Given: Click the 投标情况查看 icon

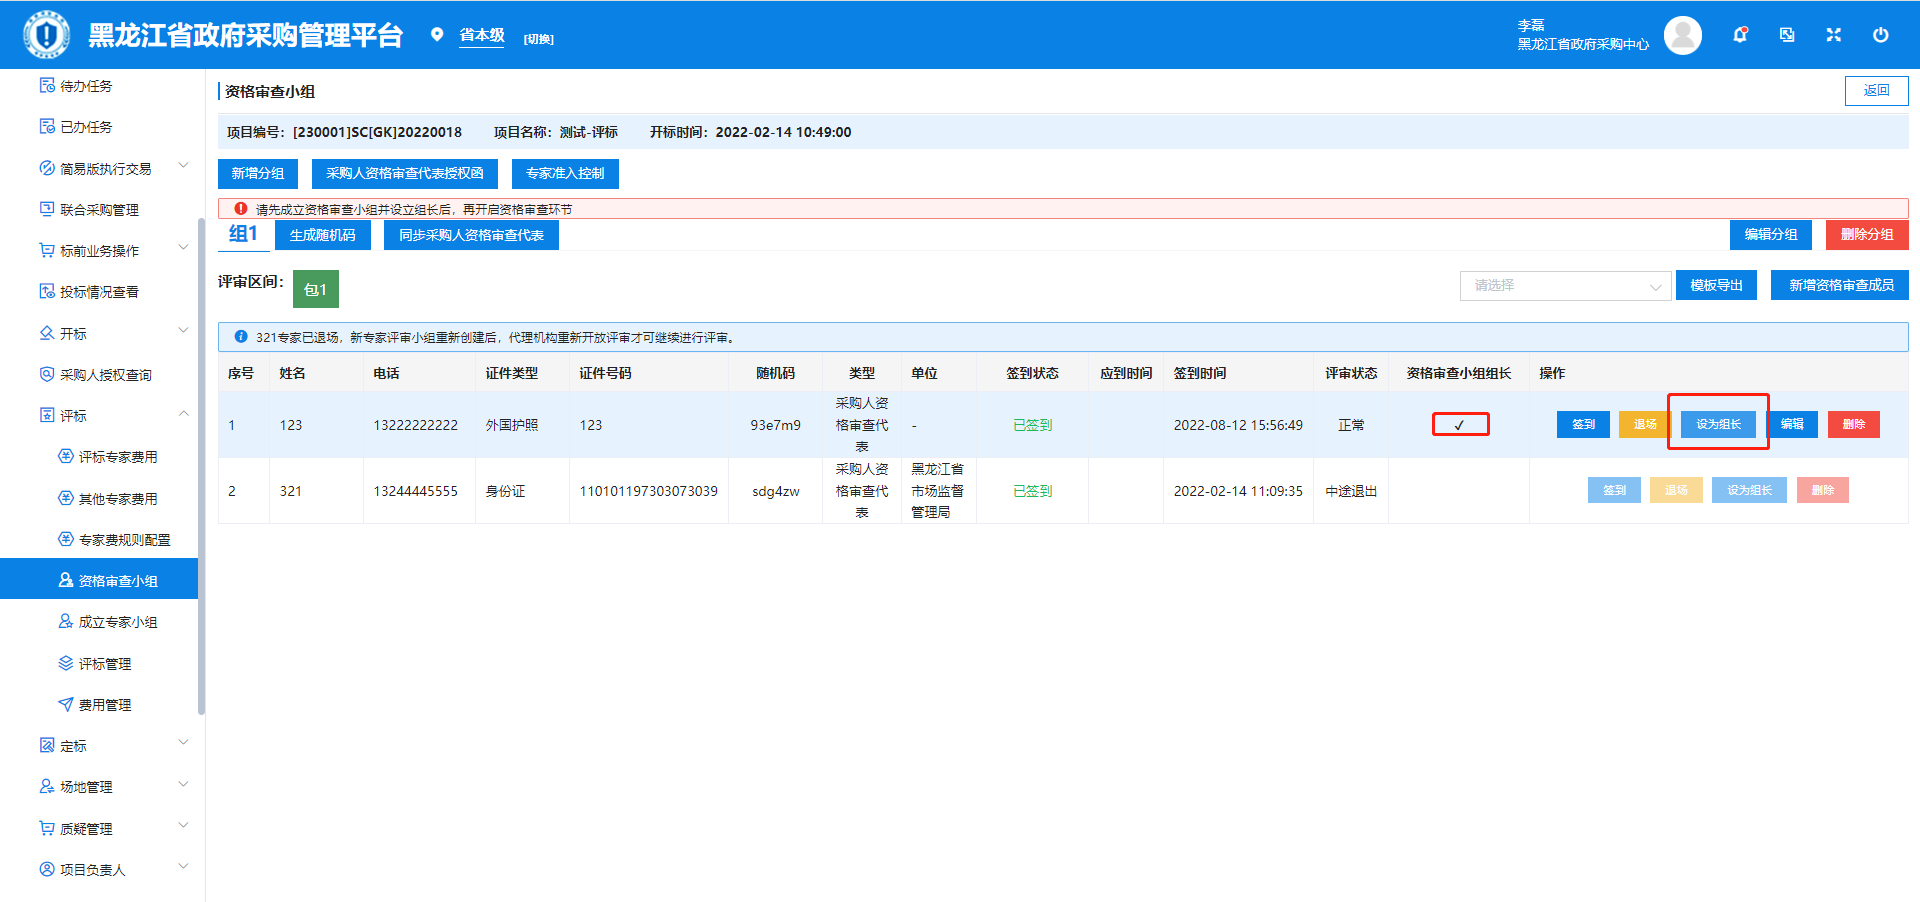Looking at the screenshot, I should pyautogui.click(x=47, y=291).
